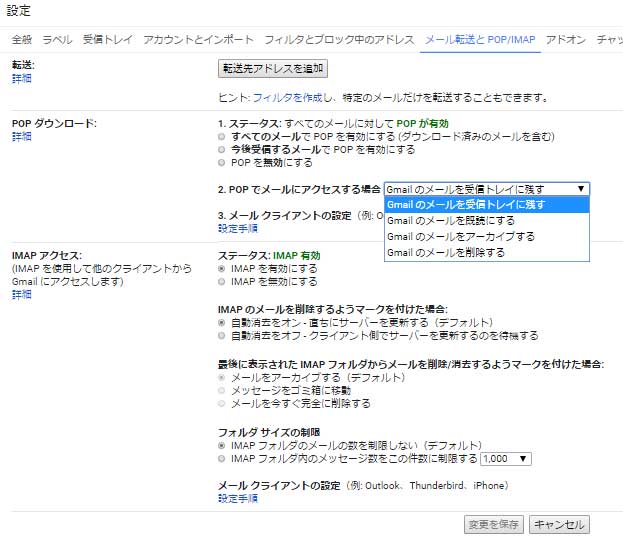Viewport: 623px width, 544px height.
Task: Enable 自動消去をオフ radio option
Action: (223, 336)
